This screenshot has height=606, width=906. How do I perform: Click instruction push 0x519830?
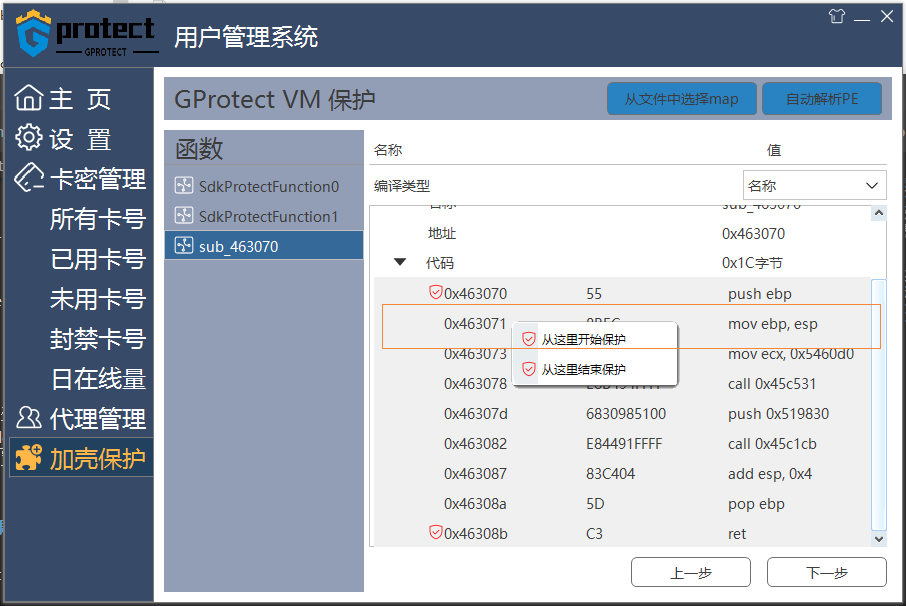(778, 414)
